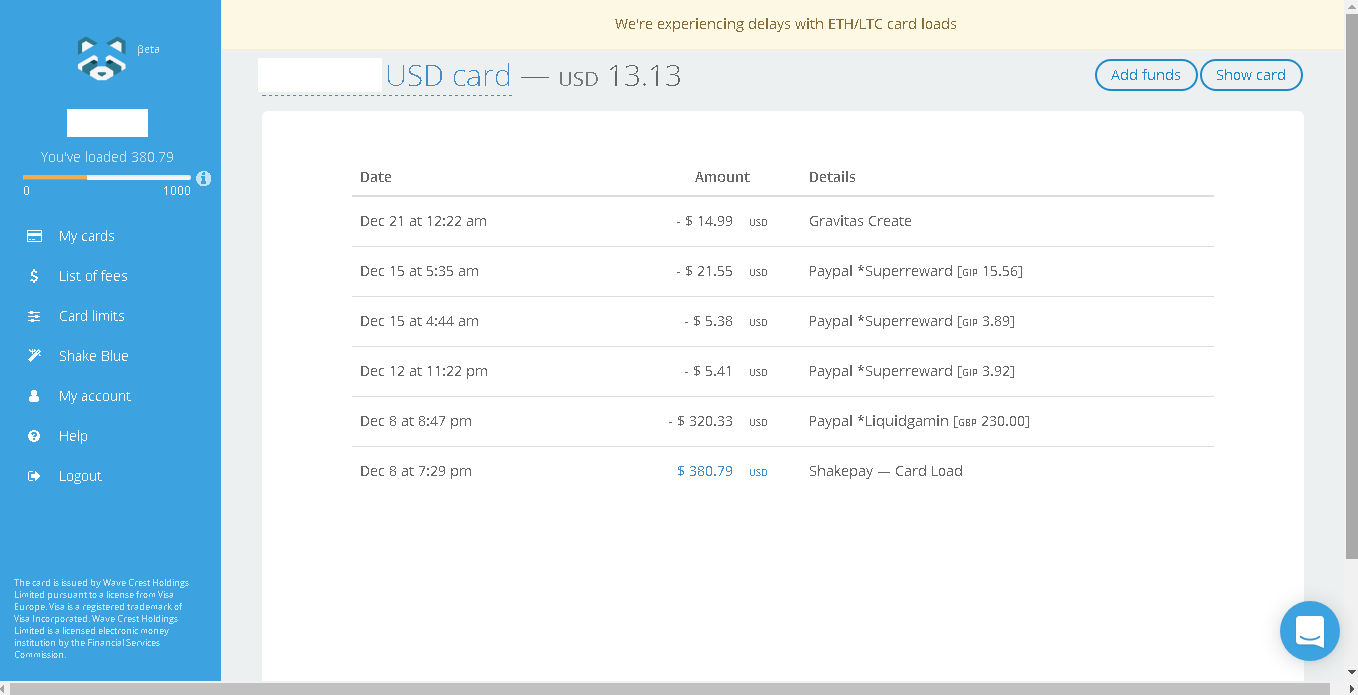Click the Logout arrow icon
Screen dimensions: 1358x695
[34, 476]
